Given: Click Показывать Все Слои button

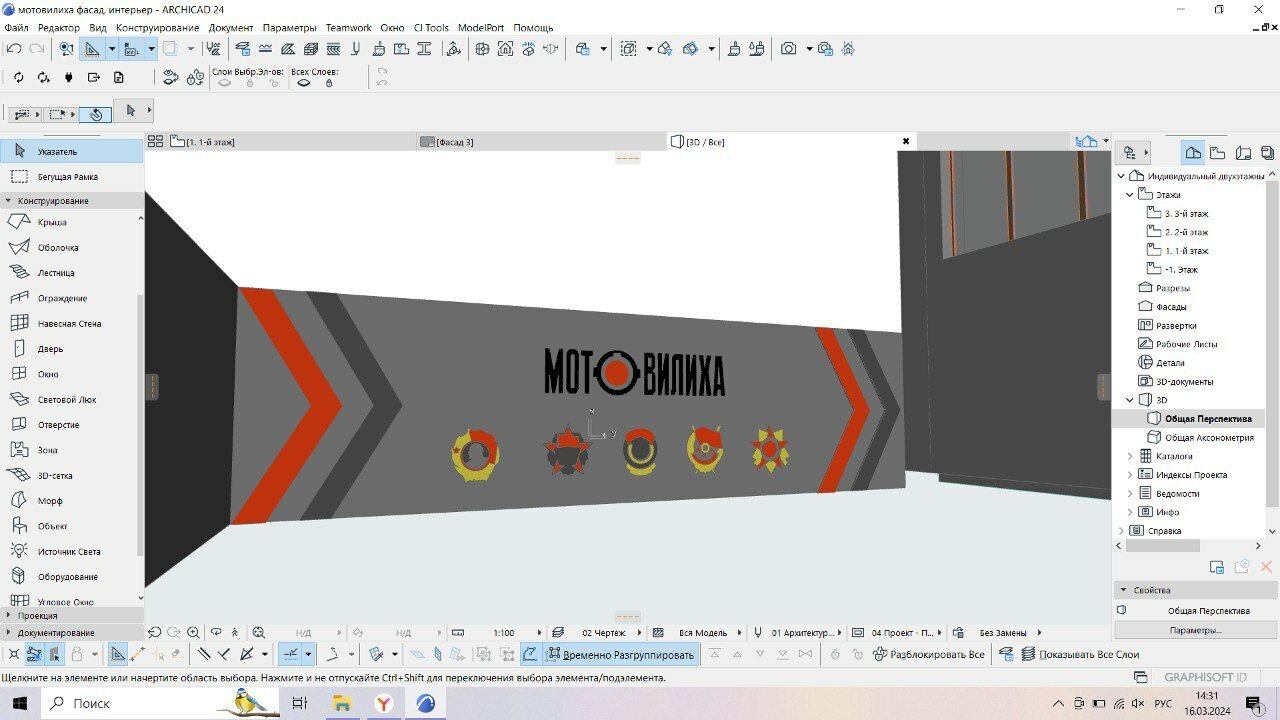Looking at the screenshot, I should pyautogui.click(x=1080, y=655).
